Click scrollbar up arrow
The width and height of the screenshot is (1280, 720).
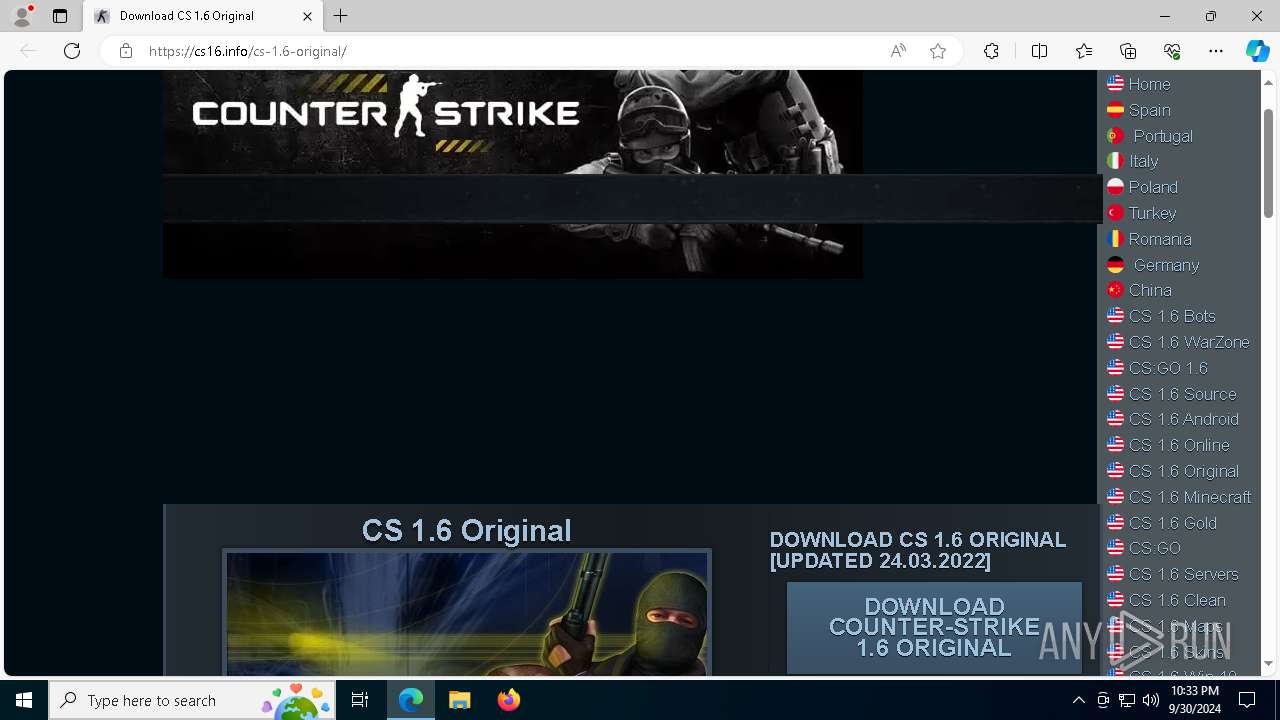[x=1268, y=81]
